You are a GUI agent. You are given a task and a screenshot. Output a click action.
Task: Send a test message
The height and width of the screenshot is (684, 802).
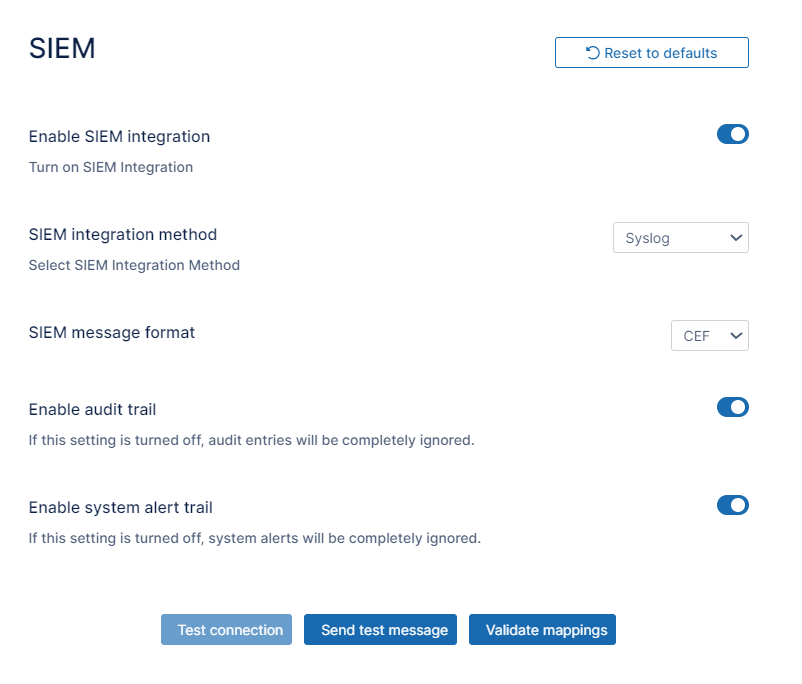pos(384,630)
